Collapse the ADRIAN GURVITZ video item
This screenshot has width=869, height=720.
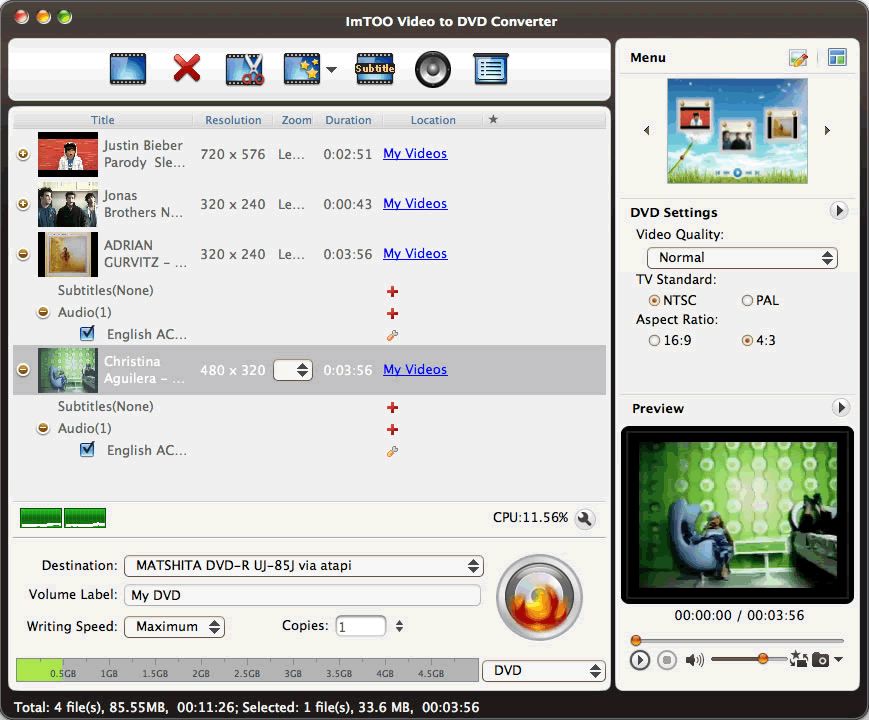pos(23,254)
